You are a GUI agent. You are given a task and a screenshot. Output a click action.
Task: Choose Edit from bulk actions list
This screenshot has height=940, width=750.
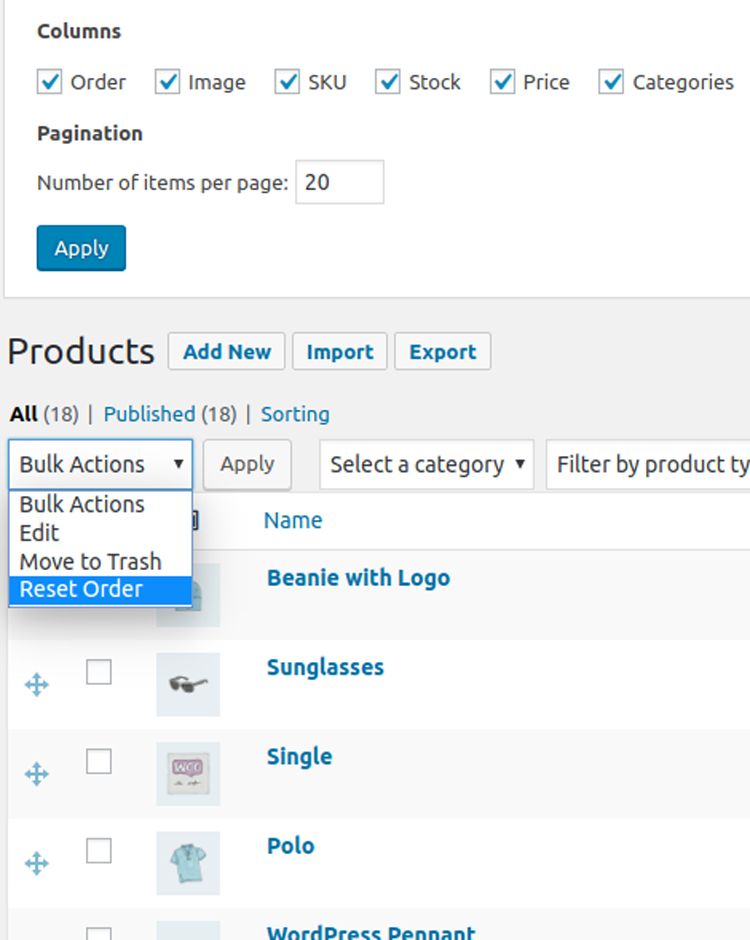(x=100, y=533)
